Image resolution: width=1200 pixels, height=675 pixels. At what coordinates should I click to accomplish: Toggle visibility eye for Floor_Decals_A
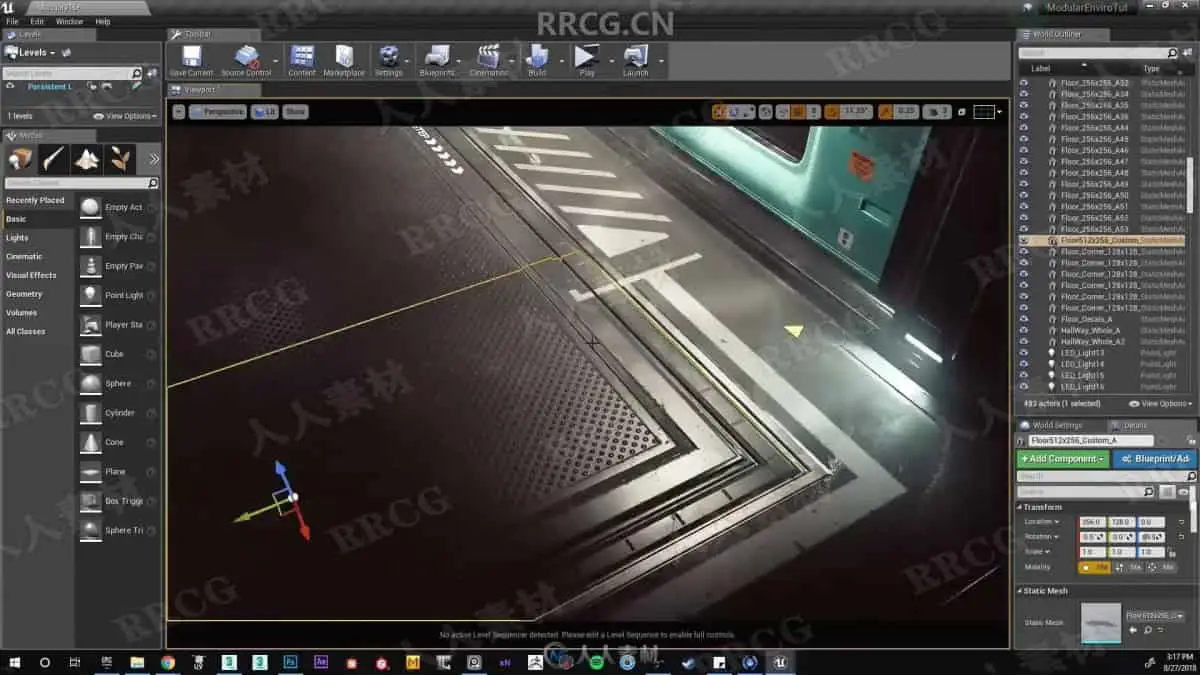[1023, 319]
